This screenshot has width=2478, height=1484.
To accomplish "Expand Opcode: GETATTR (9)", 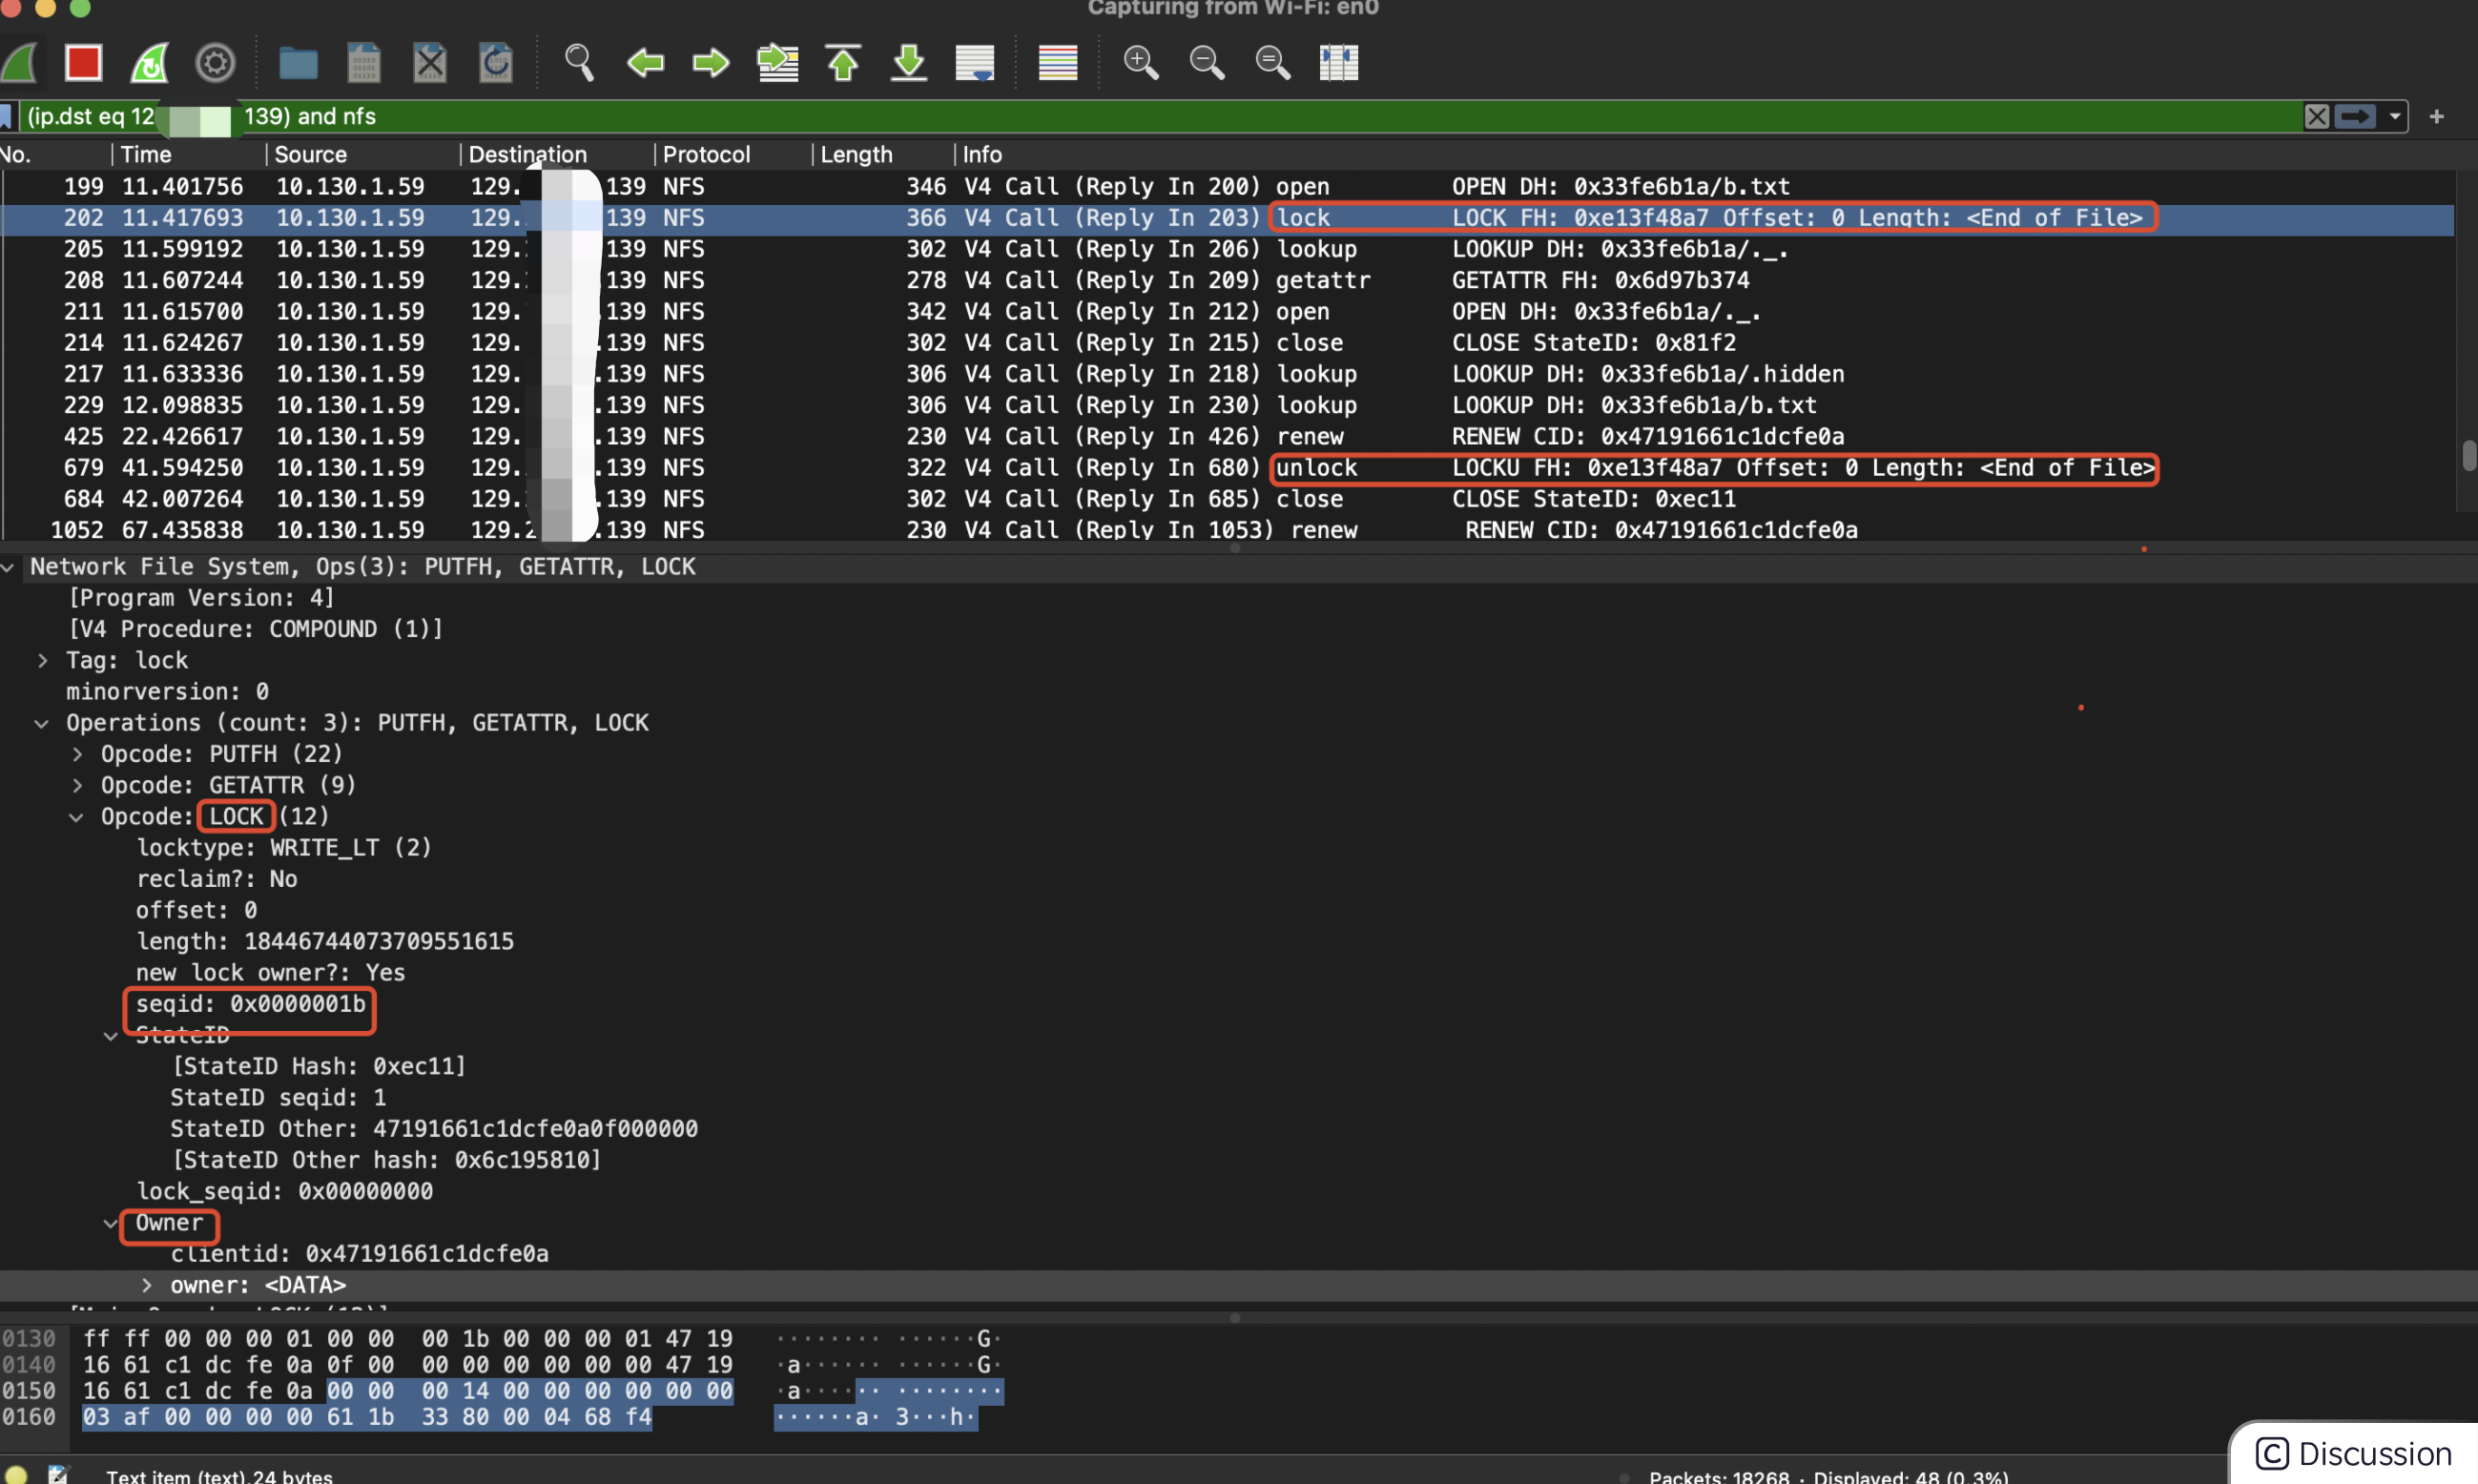I will click(77, 786).
